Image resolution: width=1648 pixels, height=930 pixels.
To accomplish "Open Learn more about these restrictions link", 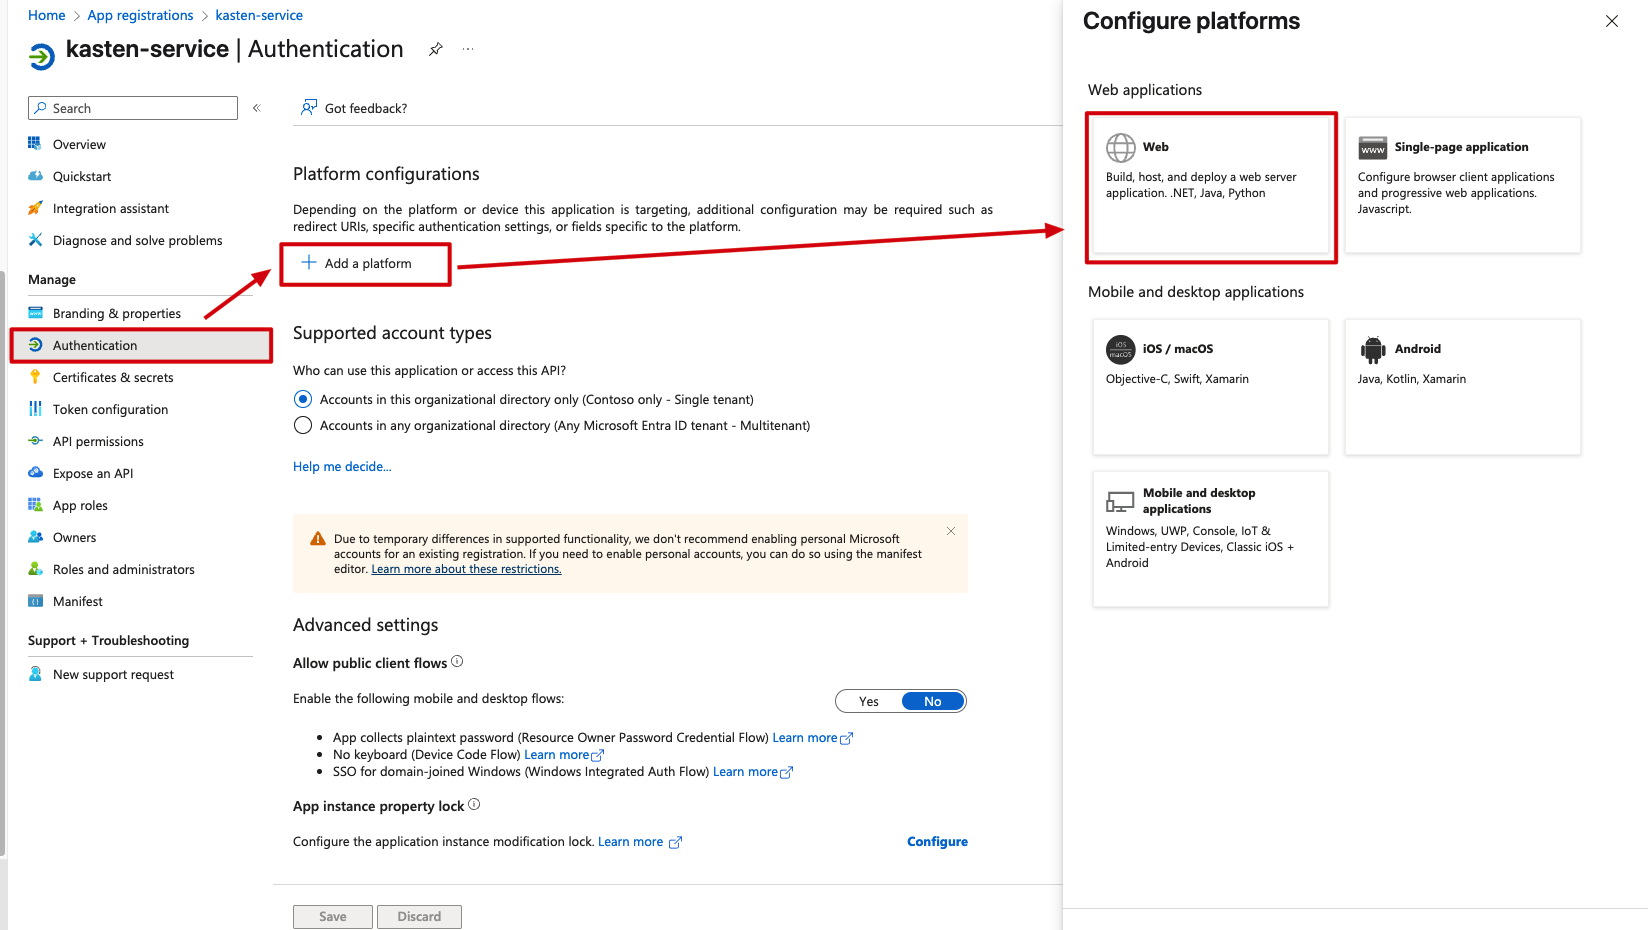I will pos(466,569).
